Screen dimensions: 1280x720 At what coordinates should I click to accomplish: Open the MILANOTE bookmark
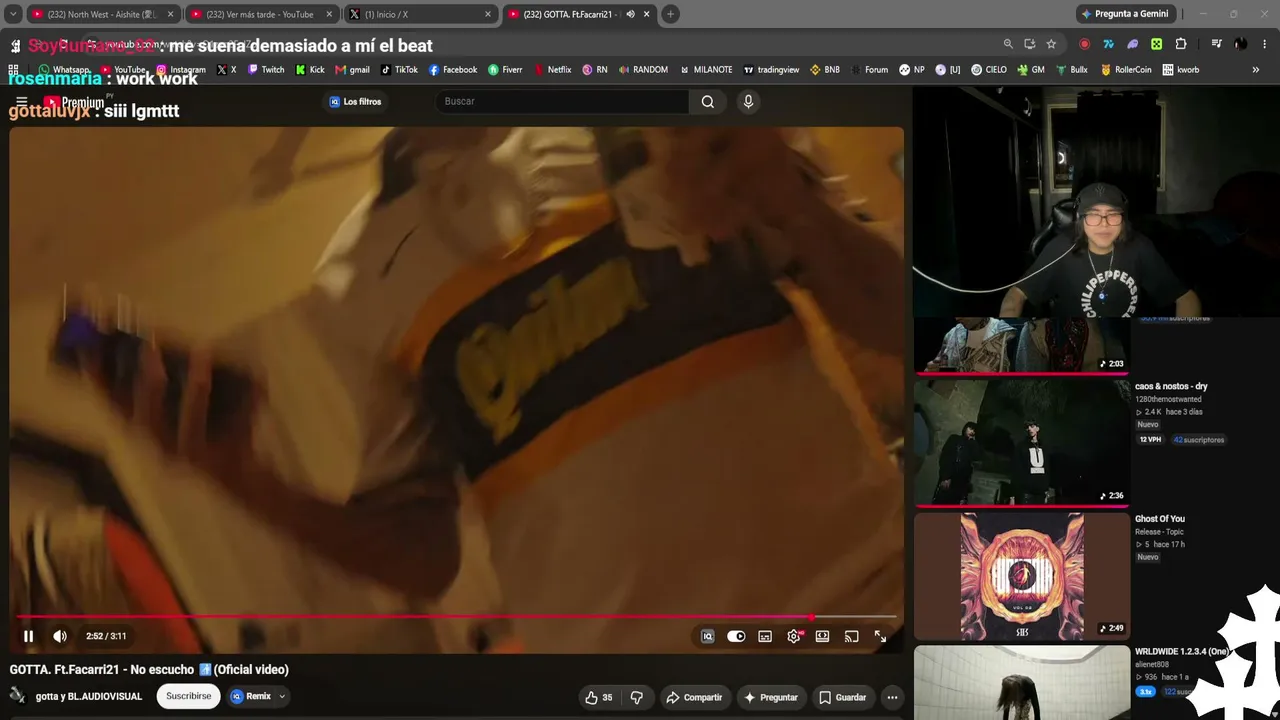[706, 70]
